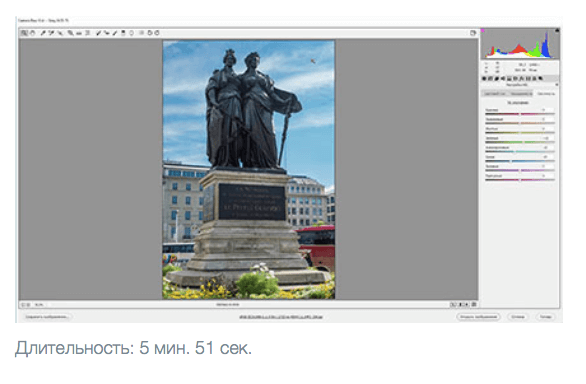The width and height of the screenshot is (586, 384).
Task: Pick the White Balance eyedropper tool
Action: (x=43, y=33)
